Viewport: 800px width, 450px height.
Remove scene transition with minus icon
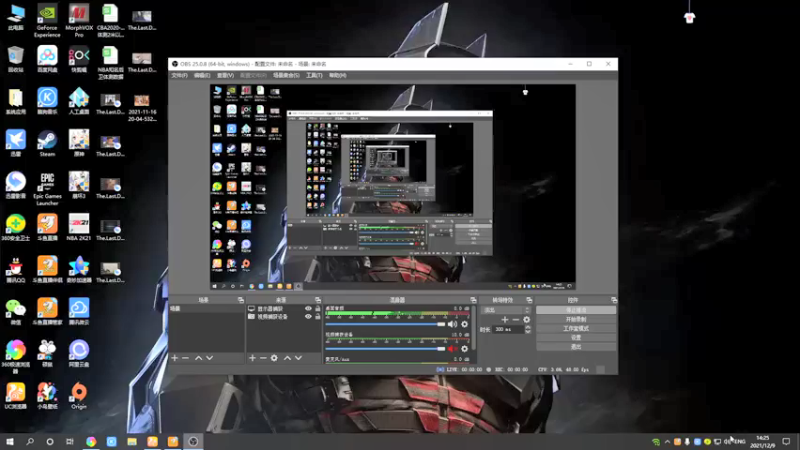[516, 320]
